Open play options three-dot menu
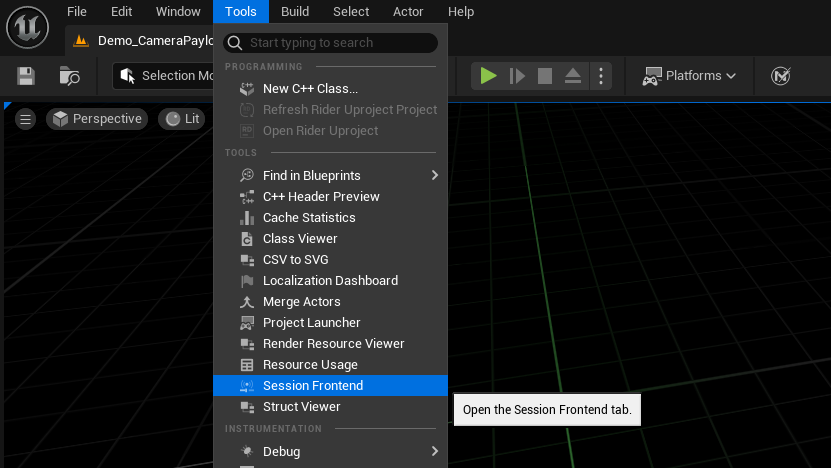The image size is (831, 468). pyautogui.click(x=600, y=76)
